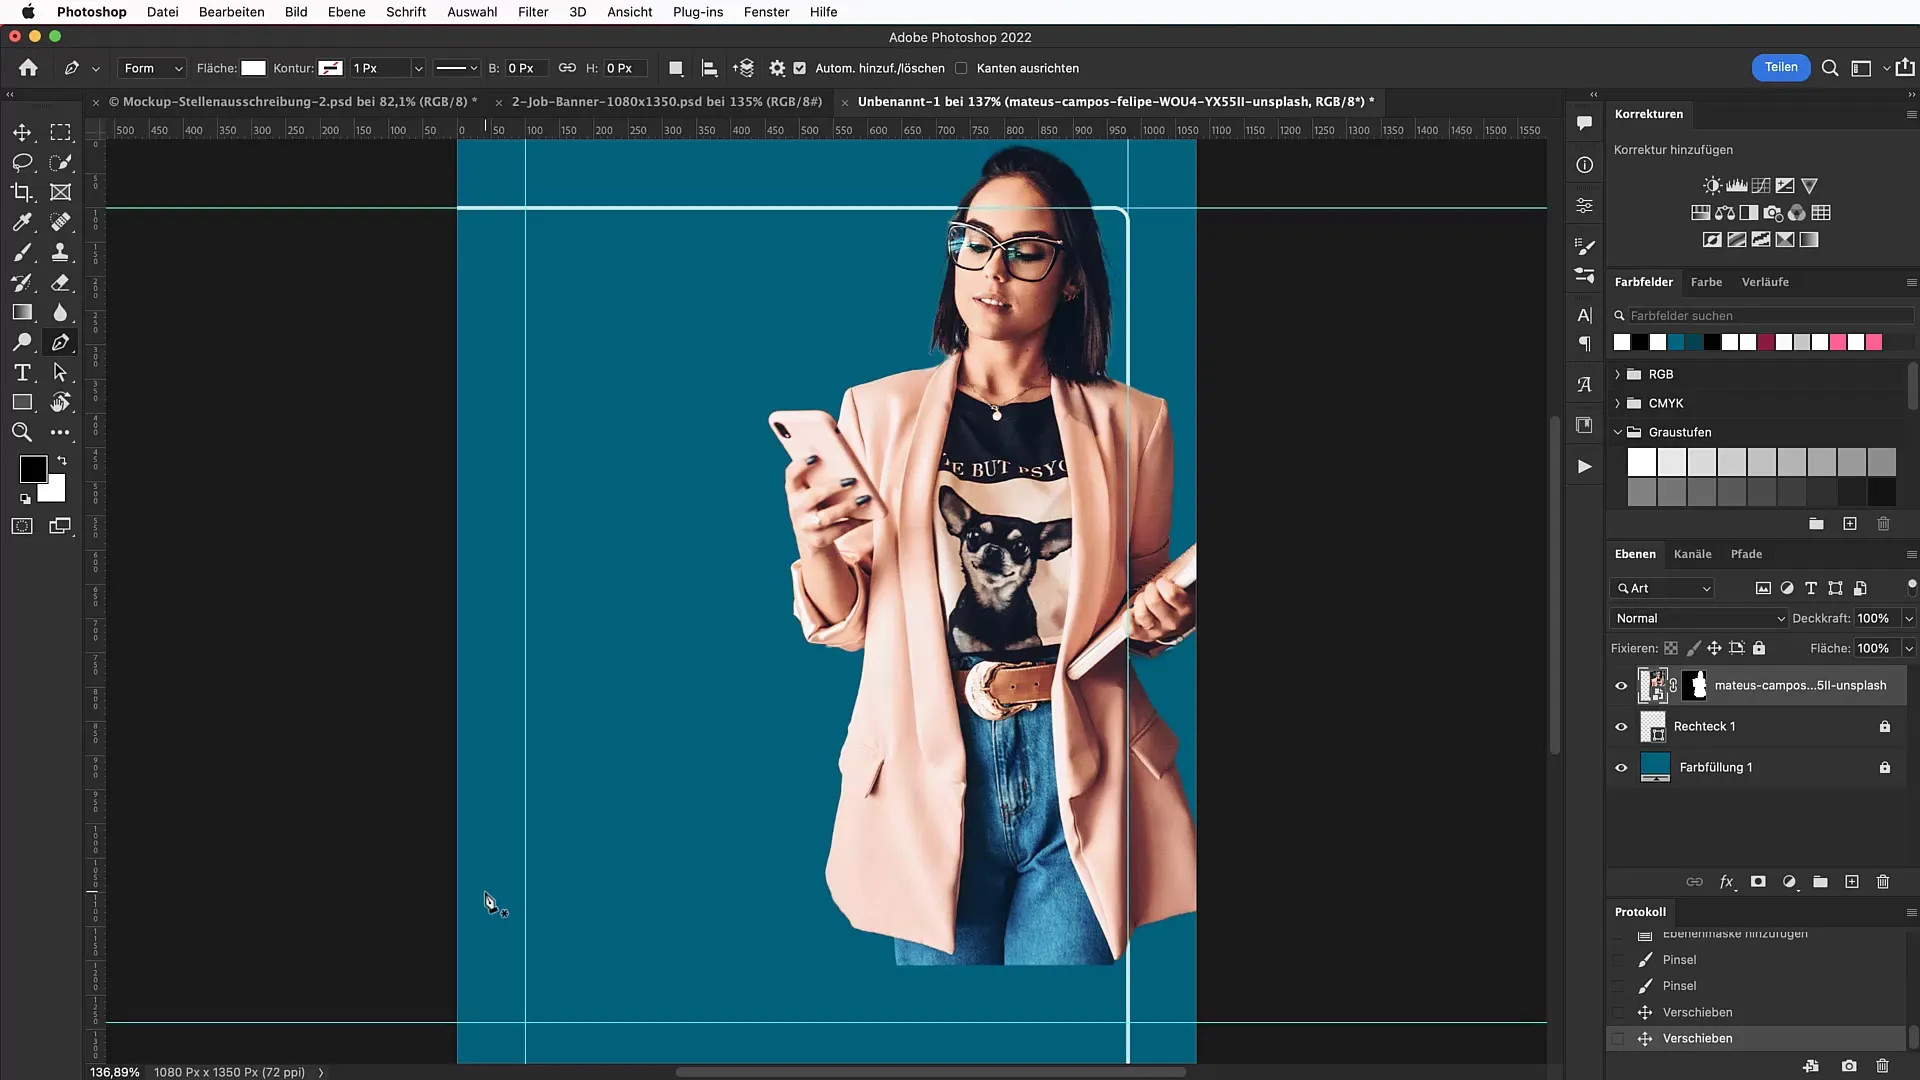The width and height of the screenshot is (1920, 1080).
Task: Toggle visibility of Rechteck 1 layer
Action: 1621,727
